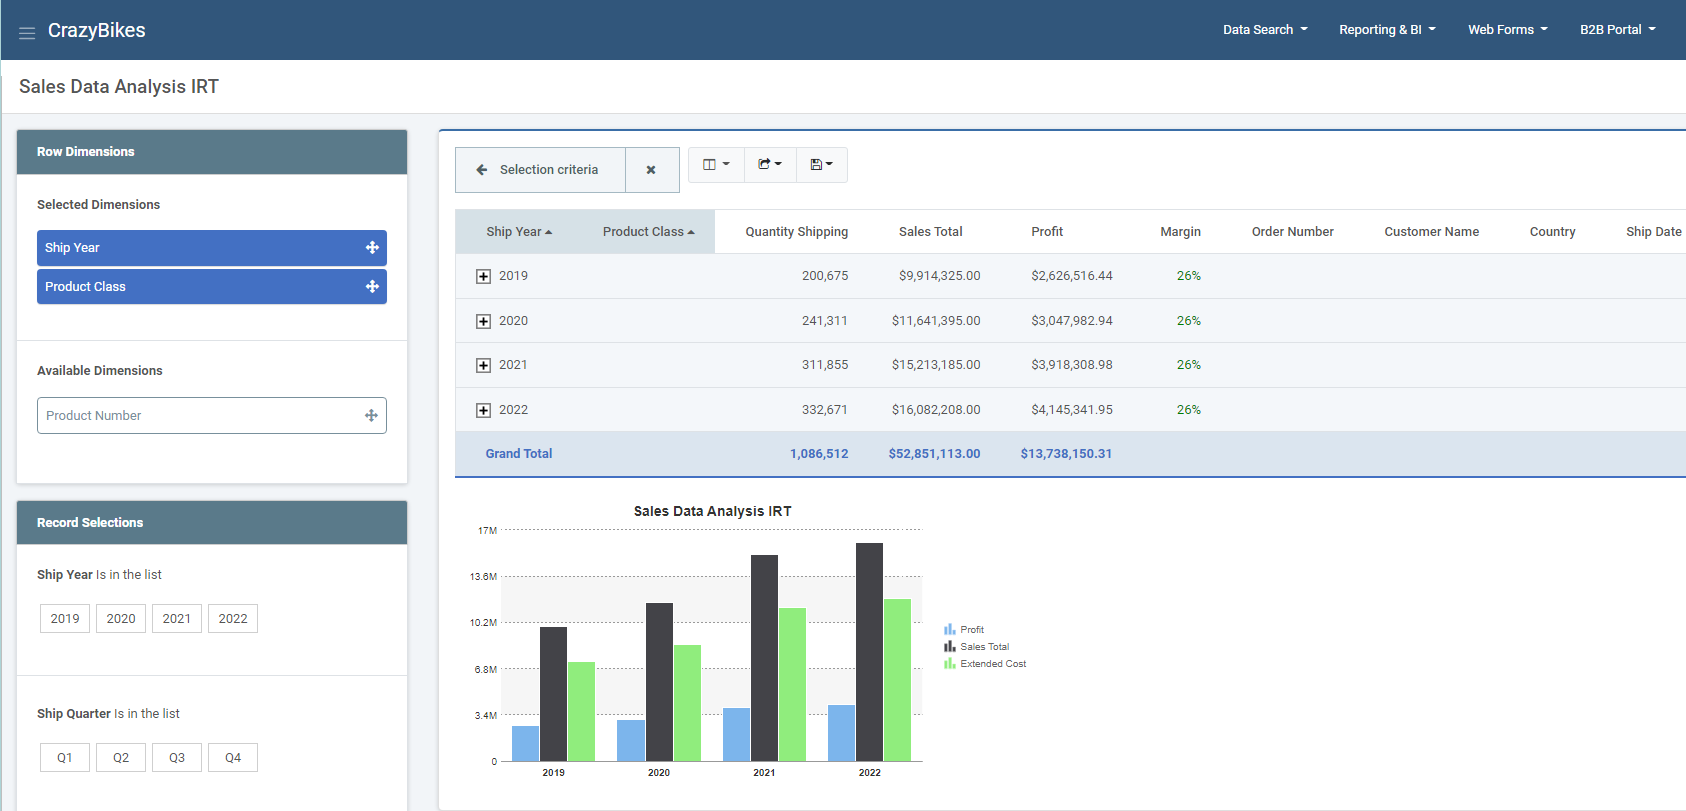Click the 311,855 quantity cell
This screenshot has width=1686, height=811.
824,365
